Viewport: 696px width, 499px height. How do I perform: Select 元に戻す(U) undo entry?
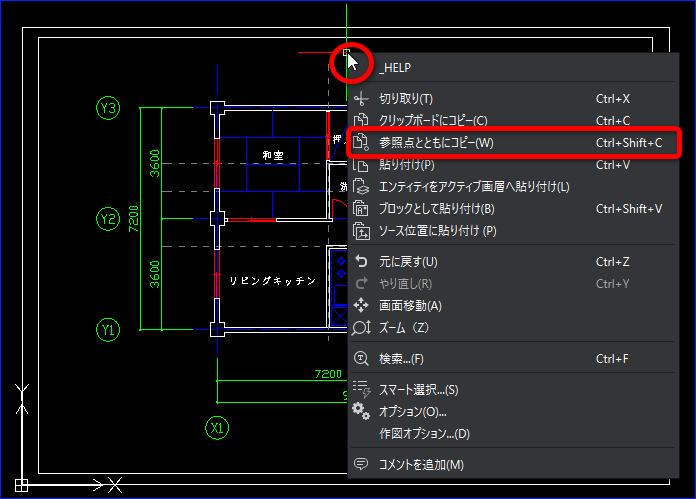[513, 261]
